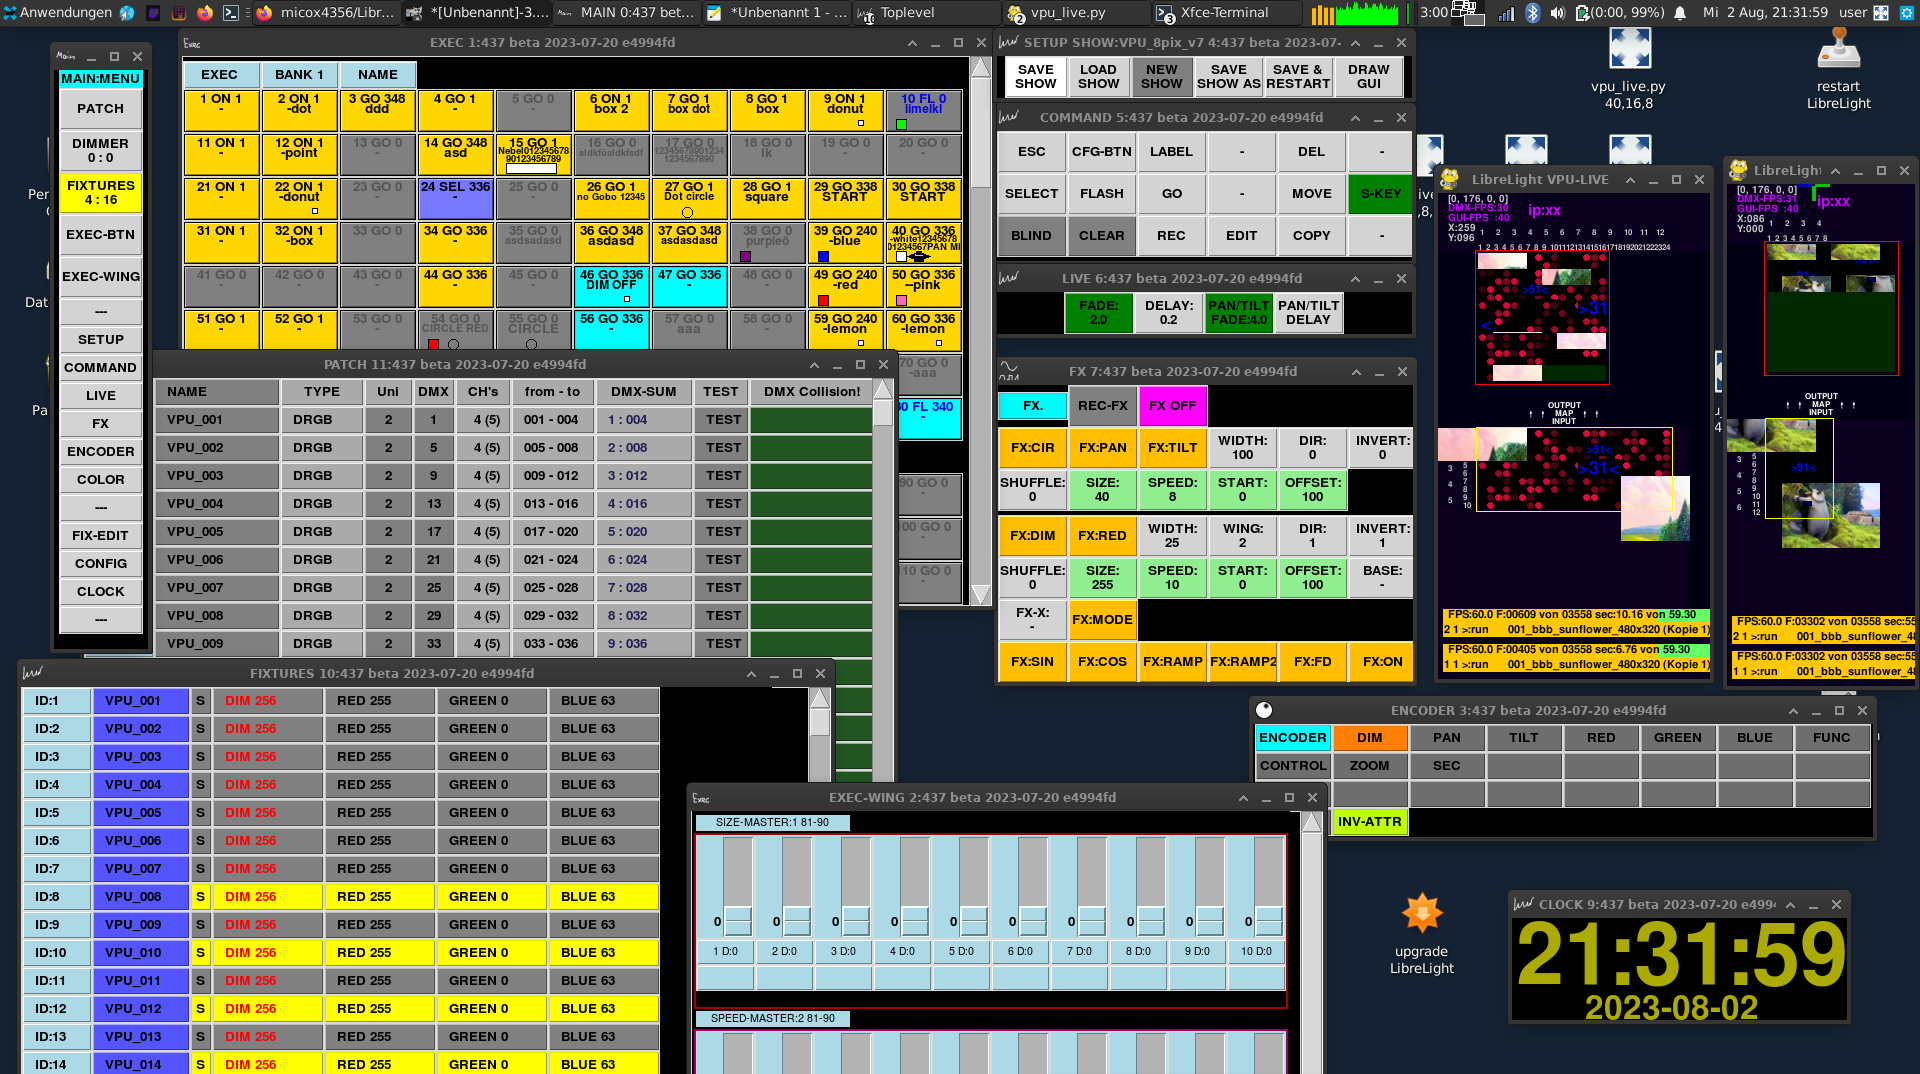Image resolution: width=1920 pixels, height=1074 pixels.
Task: Toggle BLIND mode in COMMAND window
Action: point(1031,236)
